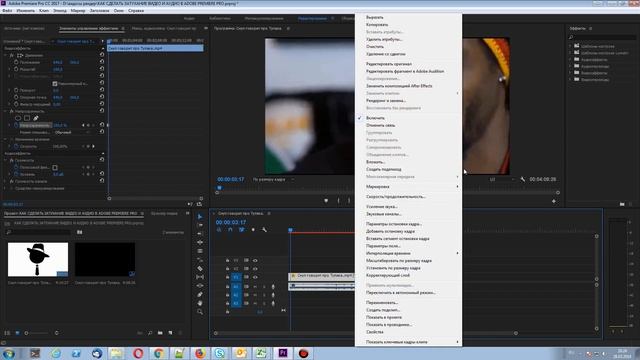Choose Свойства in the context menu

click(x=408, y=332)
